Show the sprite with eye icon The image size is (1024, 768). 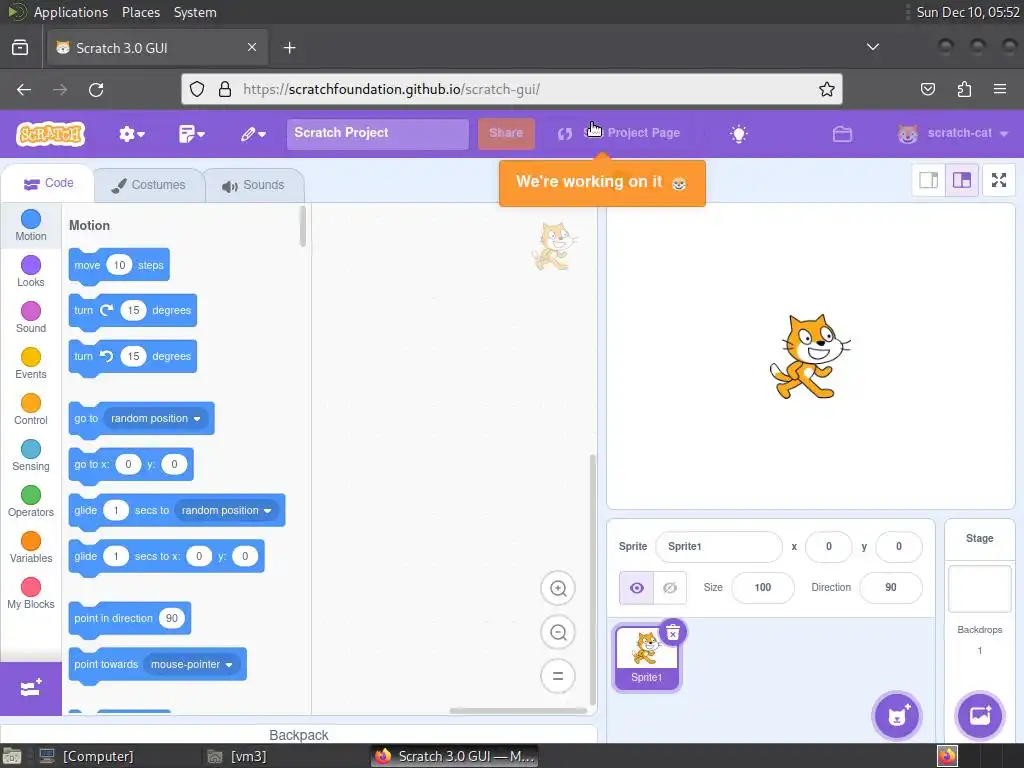click(636, 588)
